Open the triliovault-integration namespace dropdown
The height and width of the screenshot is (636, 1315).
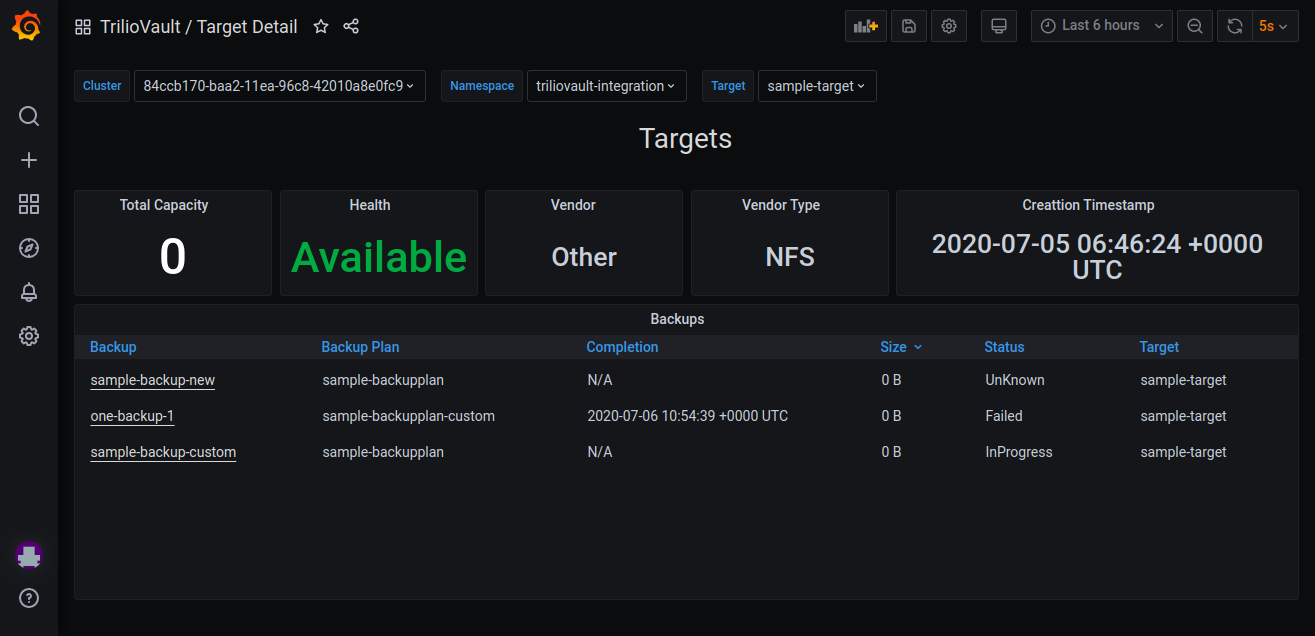pyautogui.click(x=607, y=86)
